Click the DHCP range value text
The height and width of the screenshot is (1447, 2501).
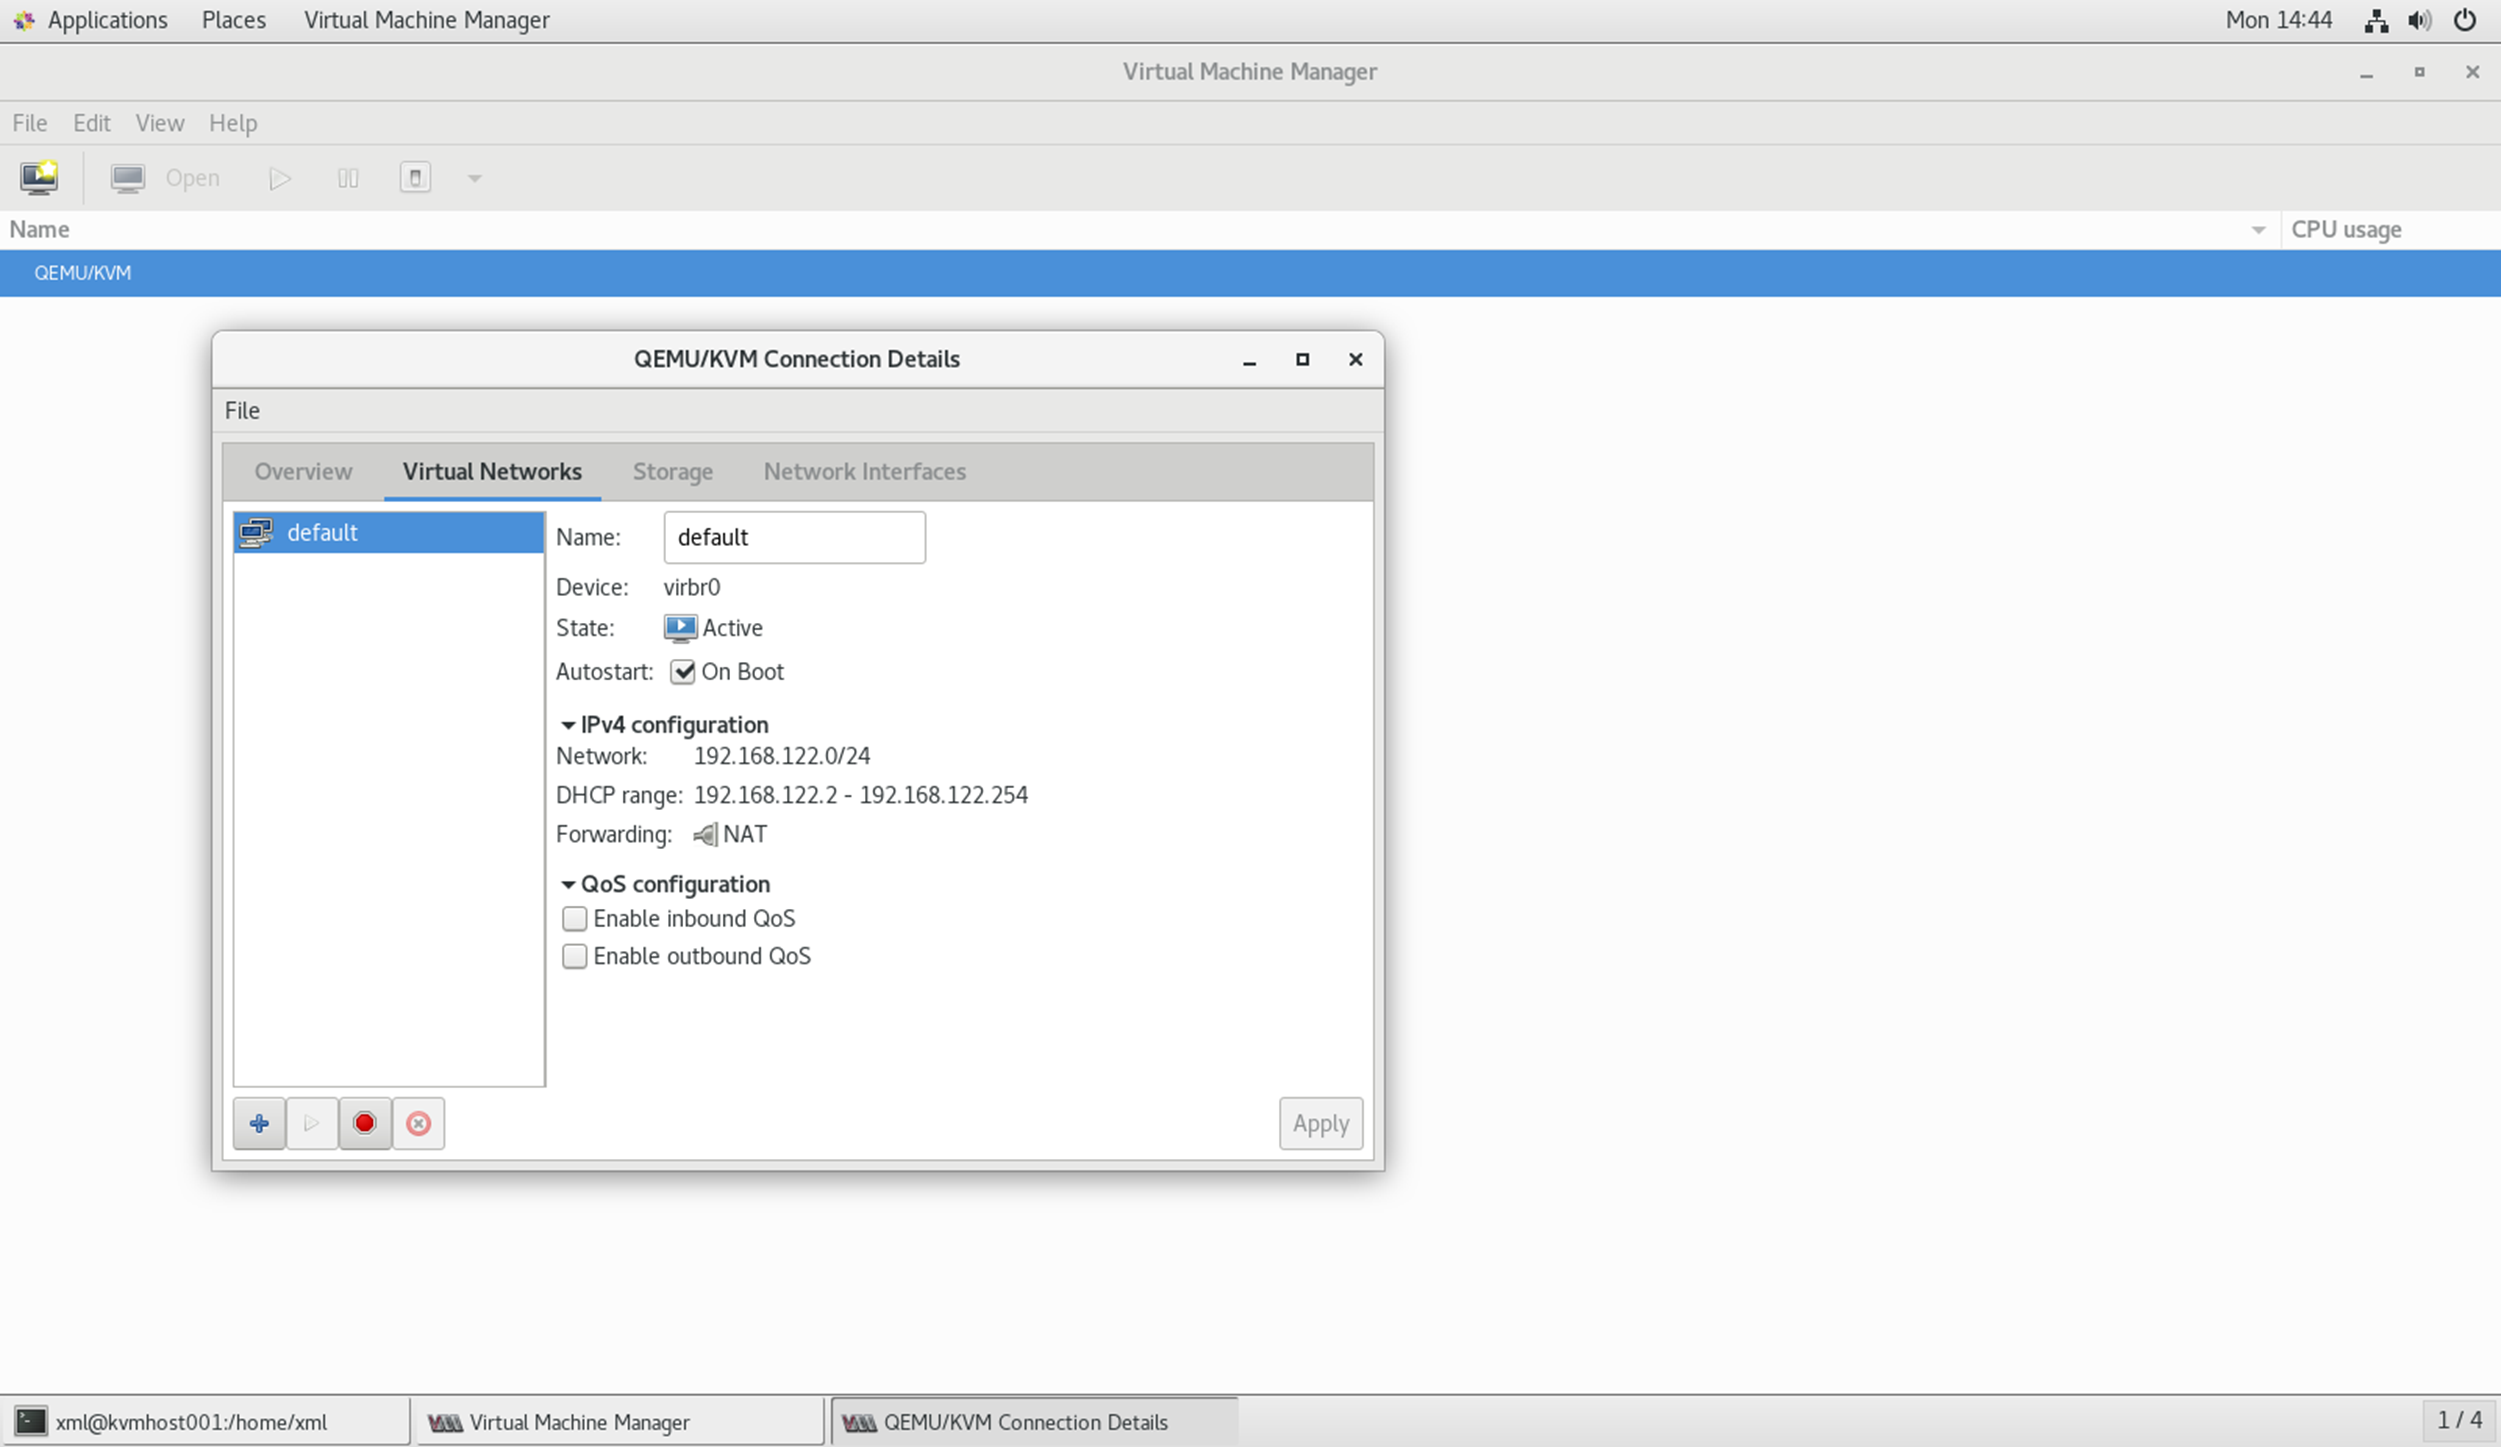coord(861,795)
